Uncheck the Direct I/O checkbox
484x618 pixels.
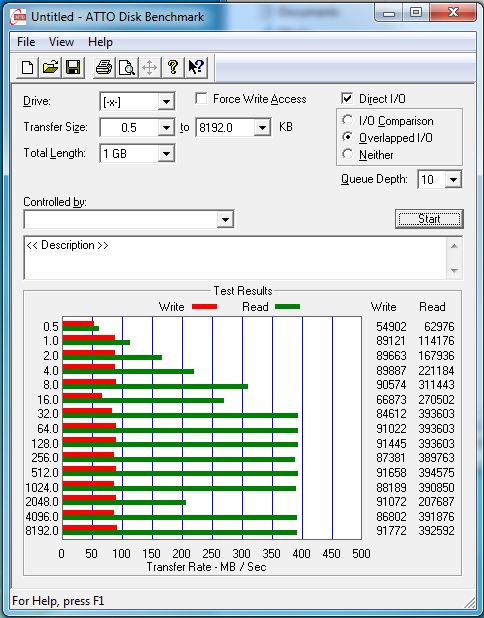[347, 99]
